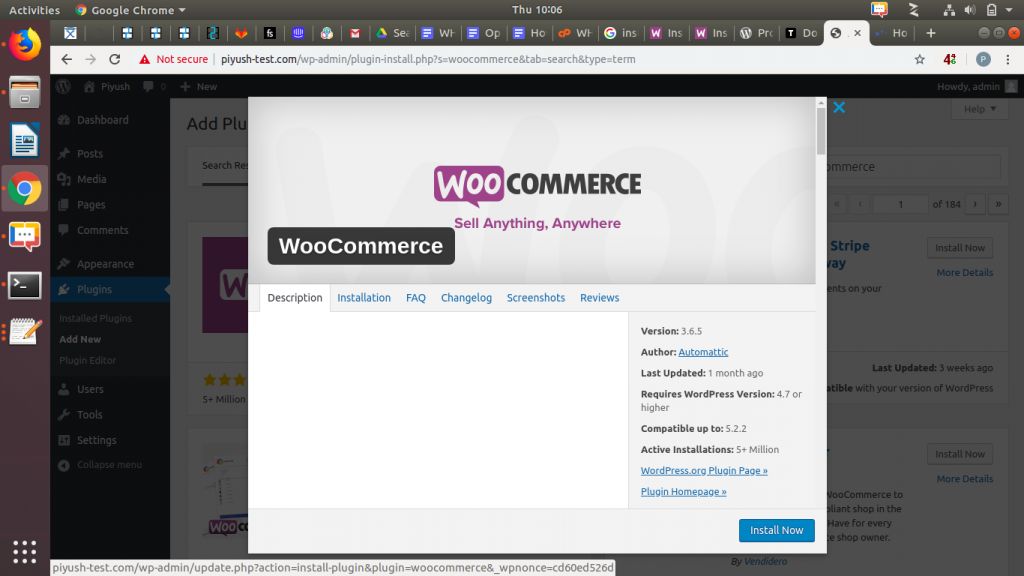Open Tools in WordPress sidebar
Image resolution: width=1024 pixels, height=576 pixels.
(x=89, y=415)
